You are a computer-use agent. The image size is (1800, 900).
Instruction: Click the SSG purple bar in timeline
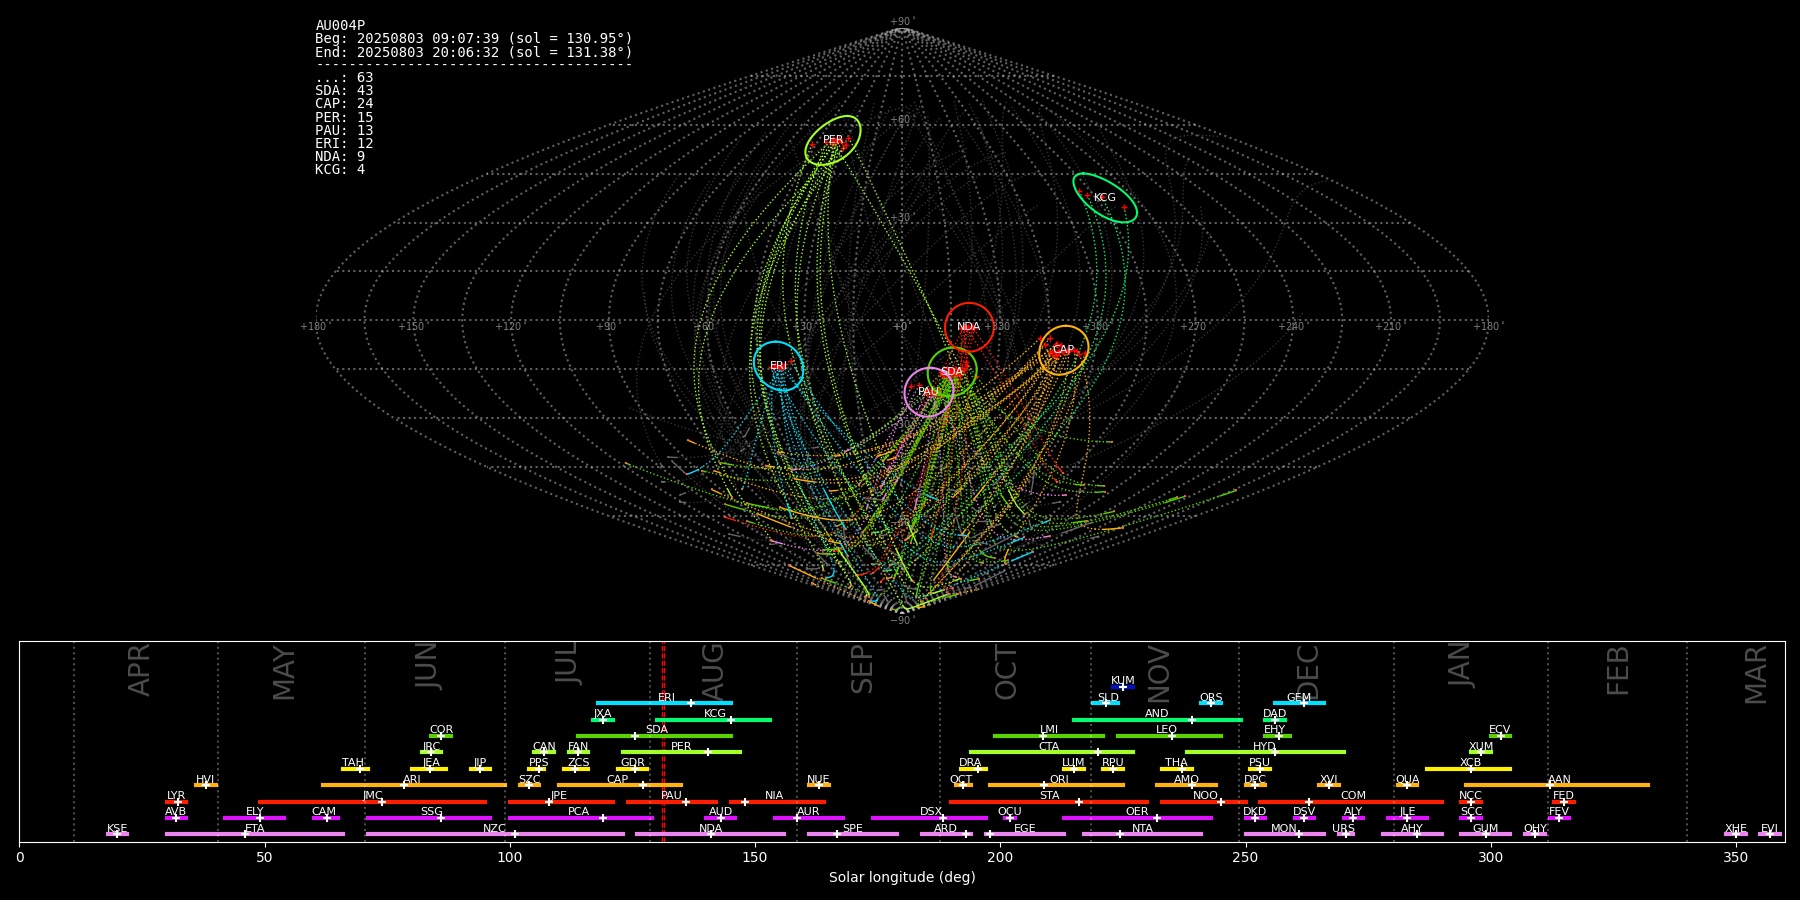[x=428, y=818]
